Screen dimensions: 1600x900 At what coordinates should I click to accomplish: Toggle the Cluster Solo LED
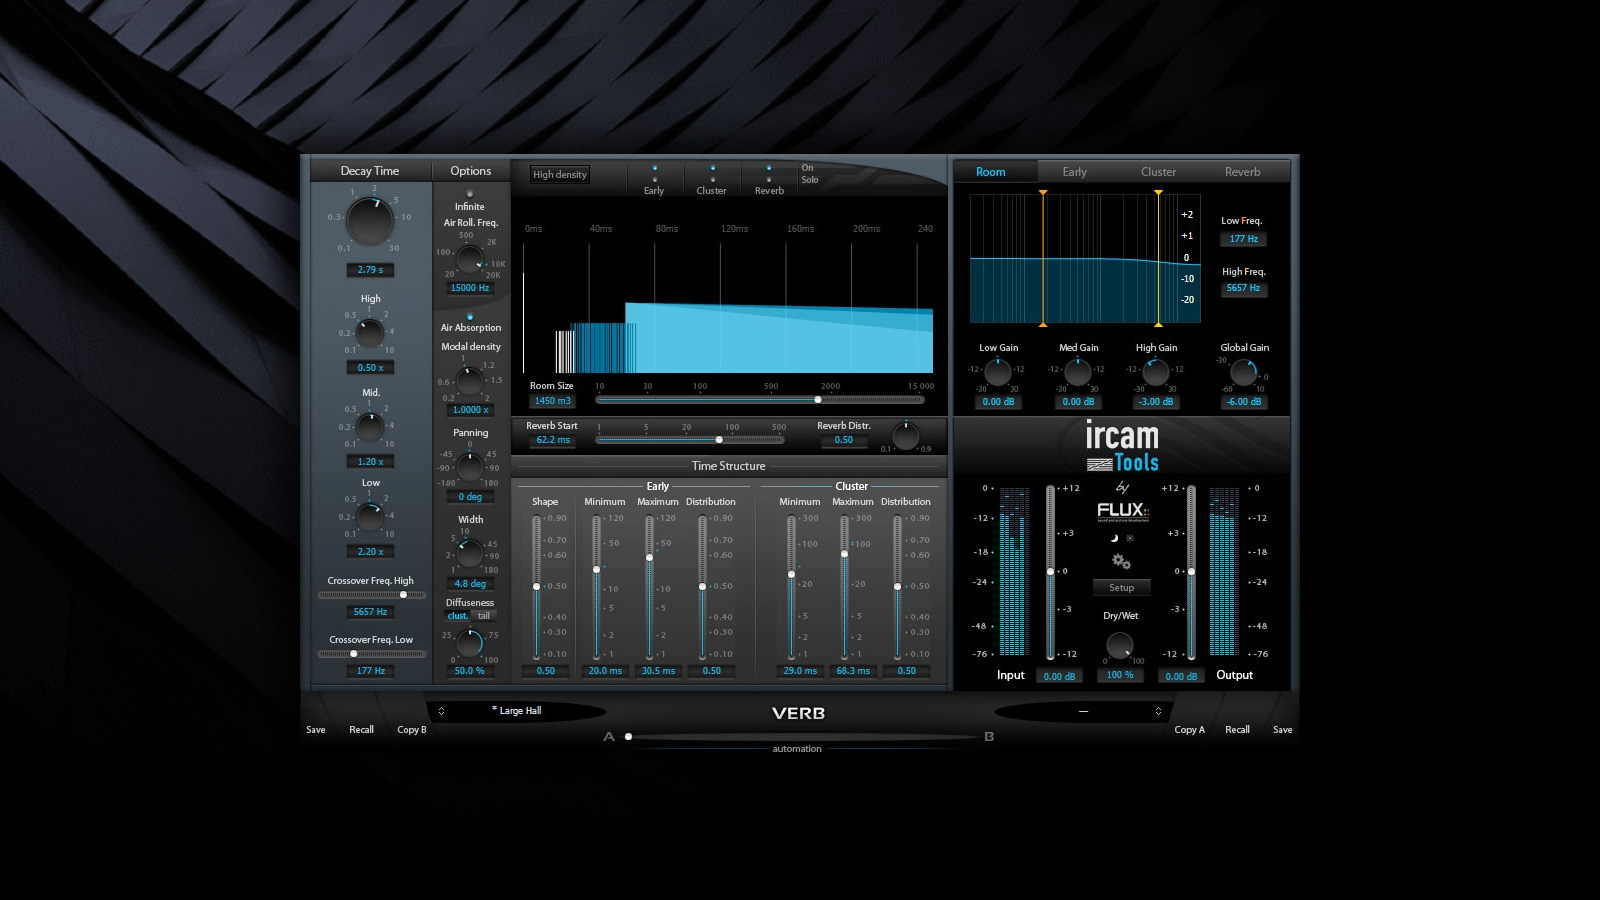click(x=712, y=180)
